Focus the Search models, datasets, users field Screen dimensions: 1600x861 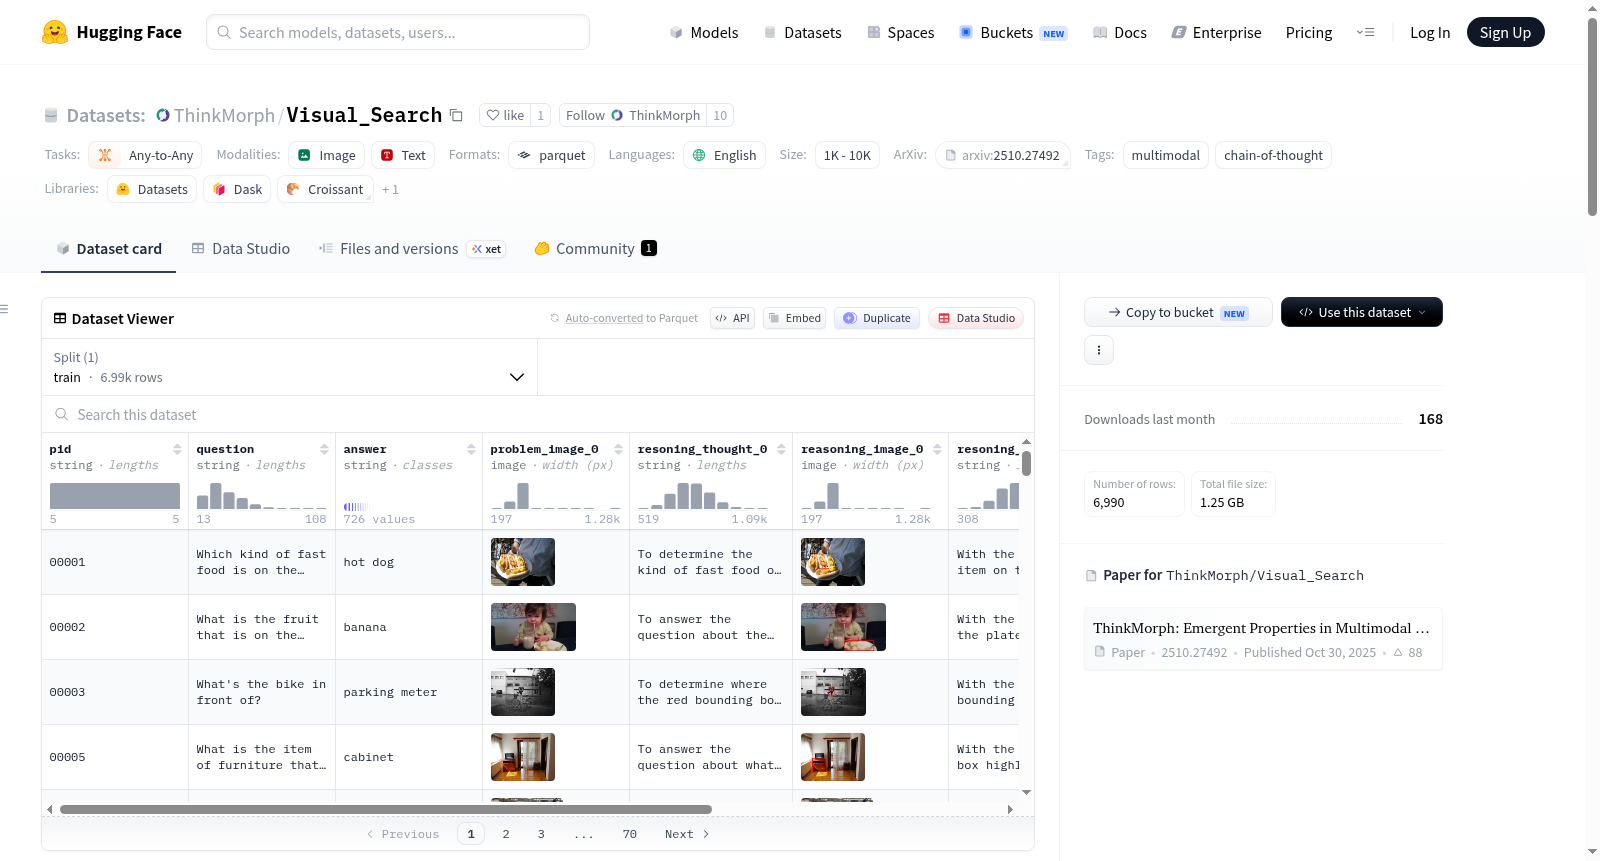(x=398, y=32)
